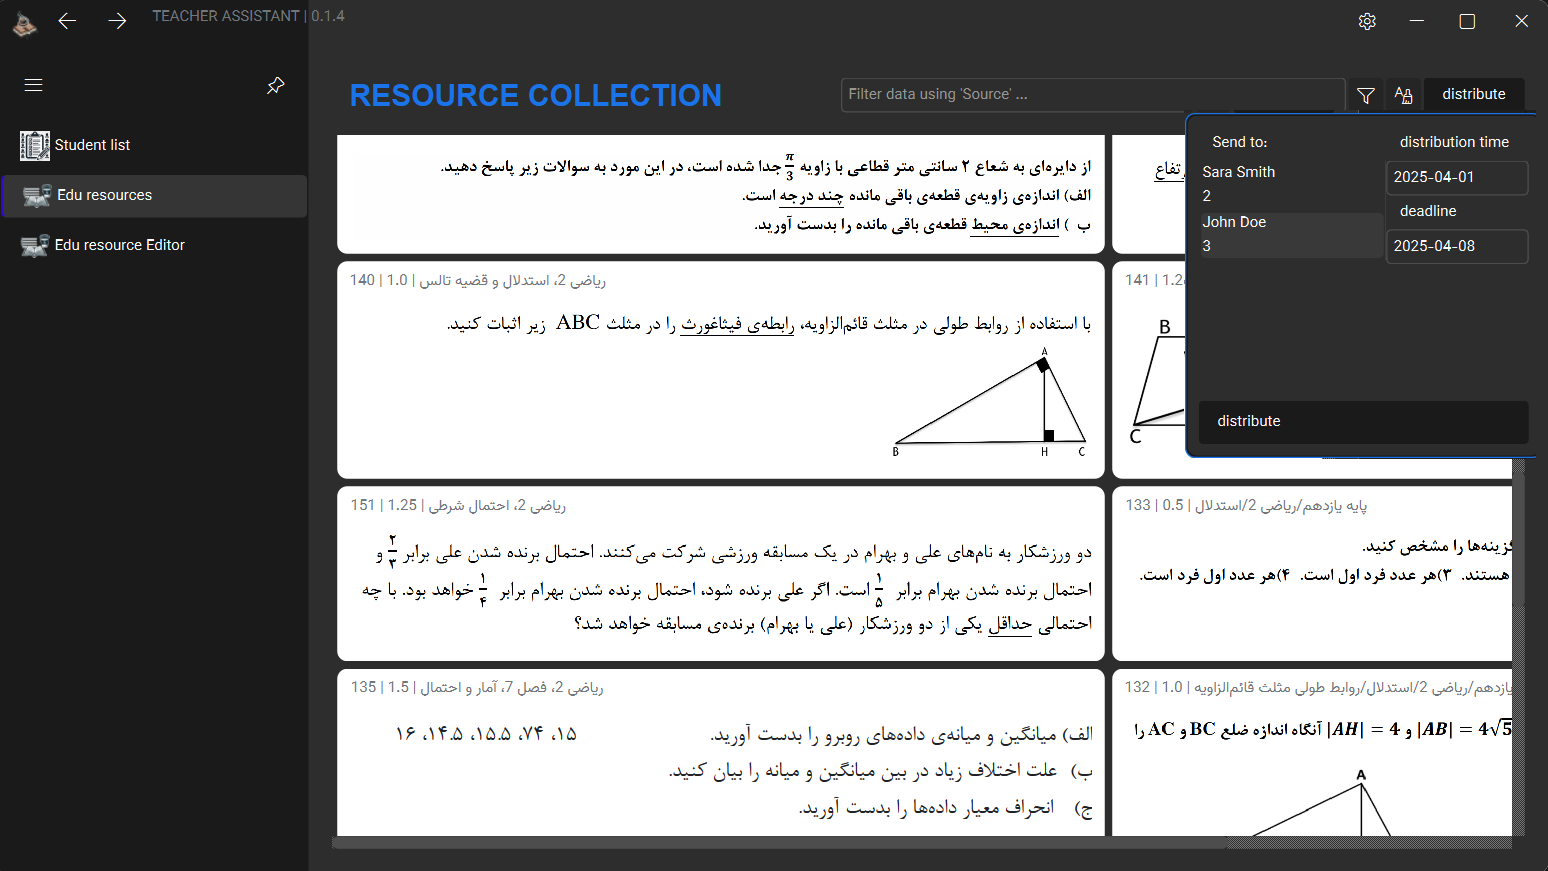The image size is (1548, 871).
Task: Click the top distribute toolbar button
Action: pos(1474,94)
